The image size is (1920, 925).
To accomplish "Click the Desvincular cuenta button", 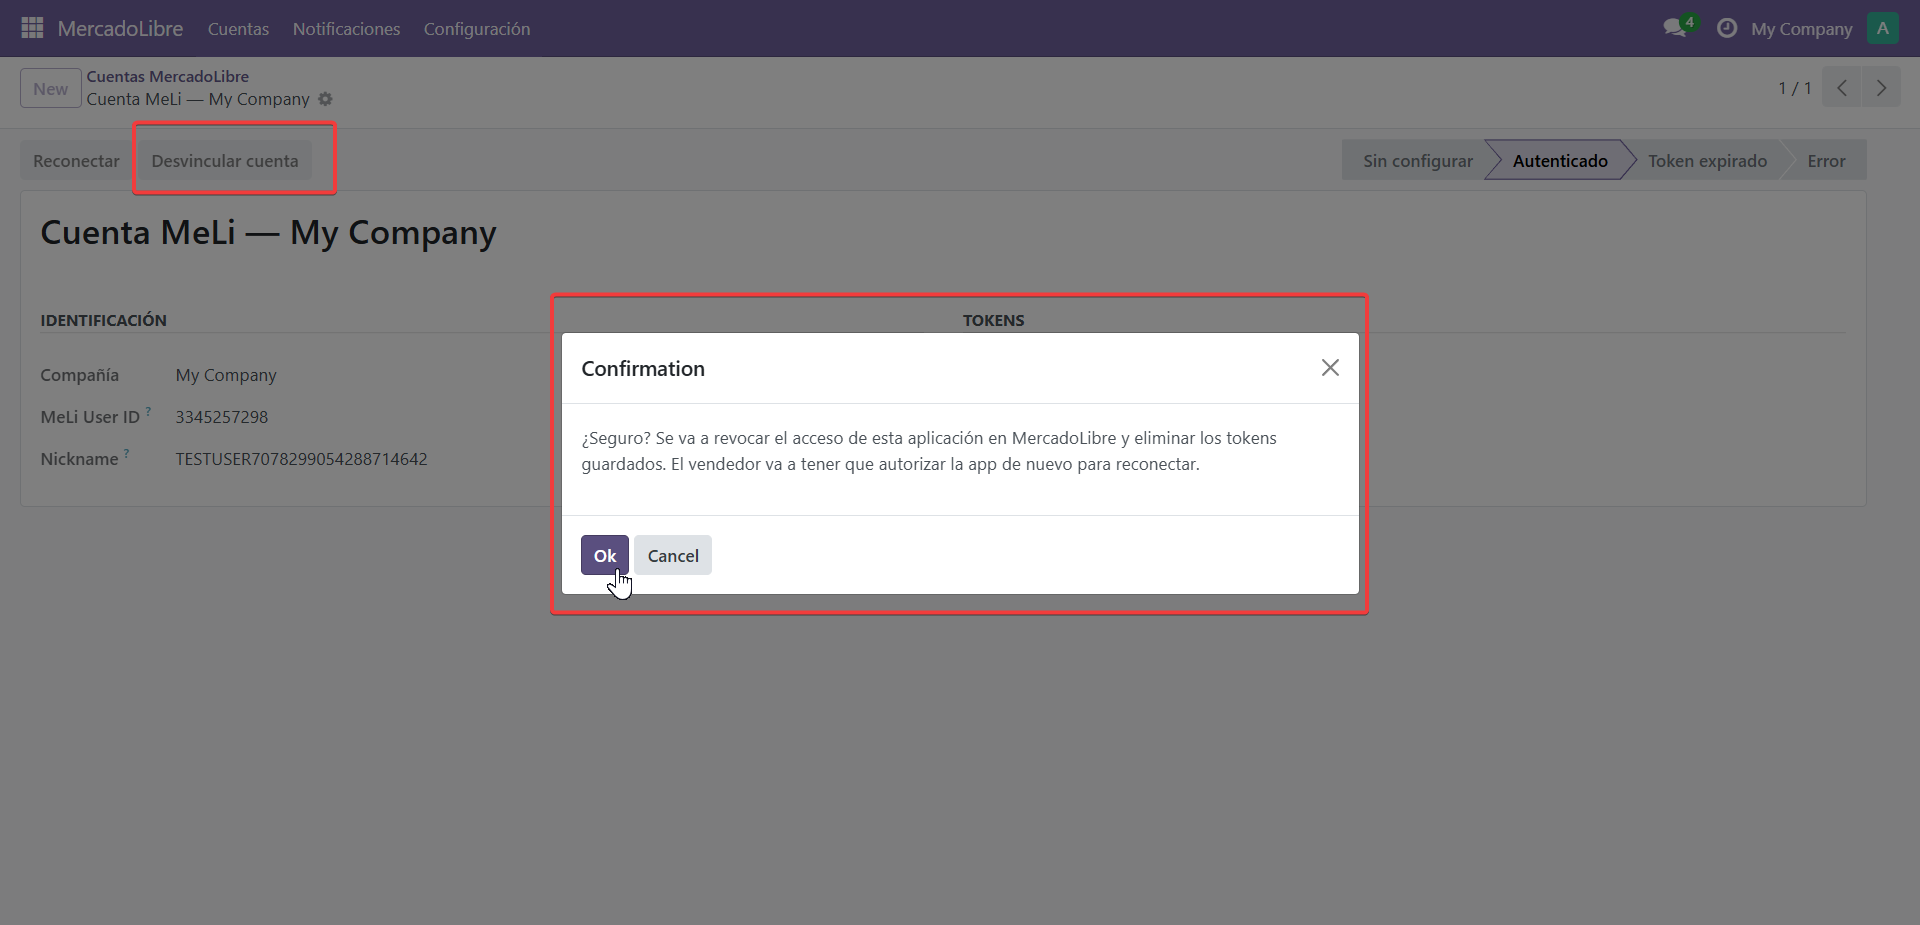I will tap(225, 161).
